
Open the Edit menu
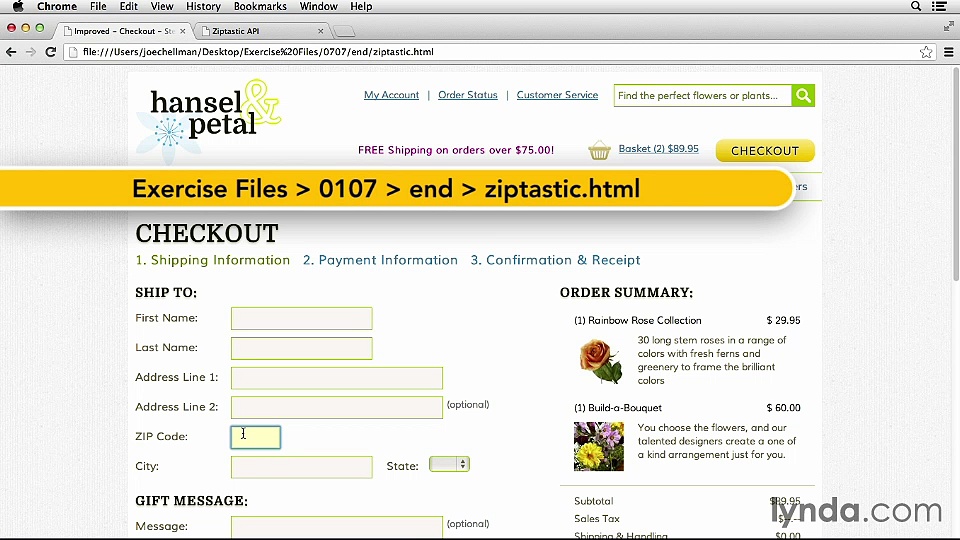pyautogui.click(x=129, y=6)
